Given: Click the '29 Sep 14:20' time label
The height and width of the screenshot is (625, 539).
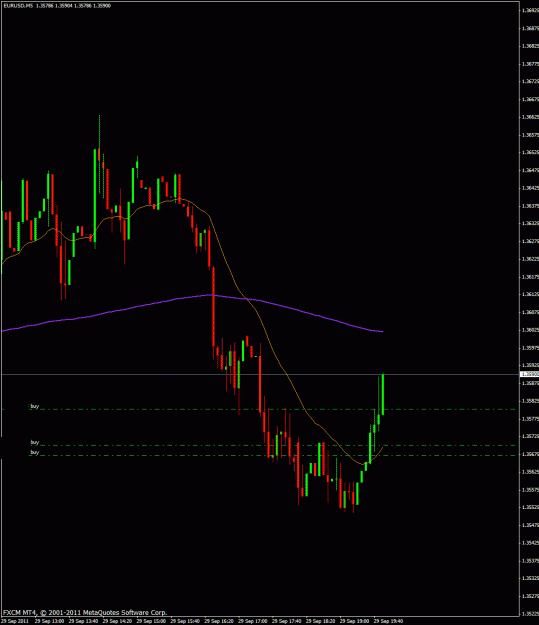Looking at the screenshot, I should pos(117,621).
